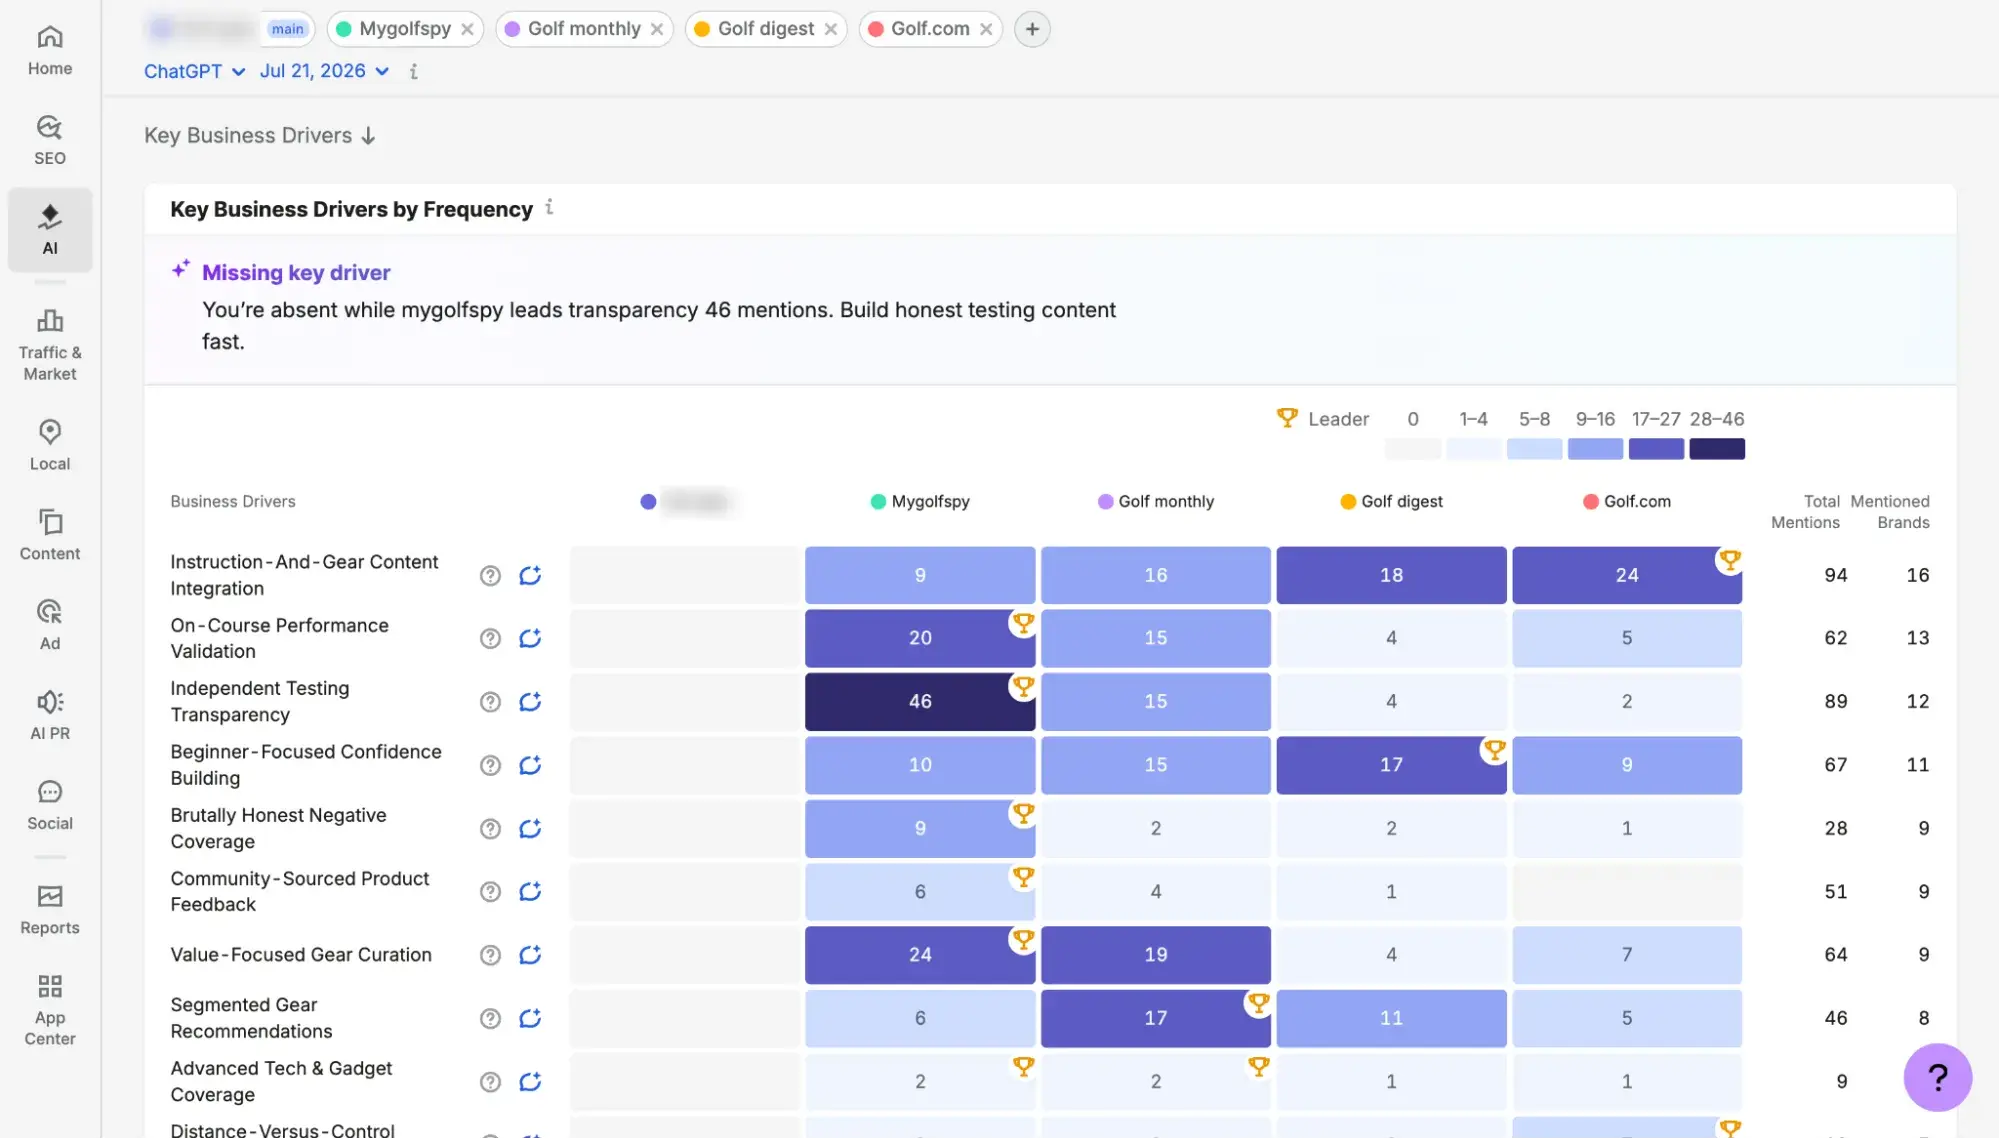Click refresh icon for Advanced Tech & Gadget Coverage
This screenshot has height=1139, width=1999.
(530, 1082)
